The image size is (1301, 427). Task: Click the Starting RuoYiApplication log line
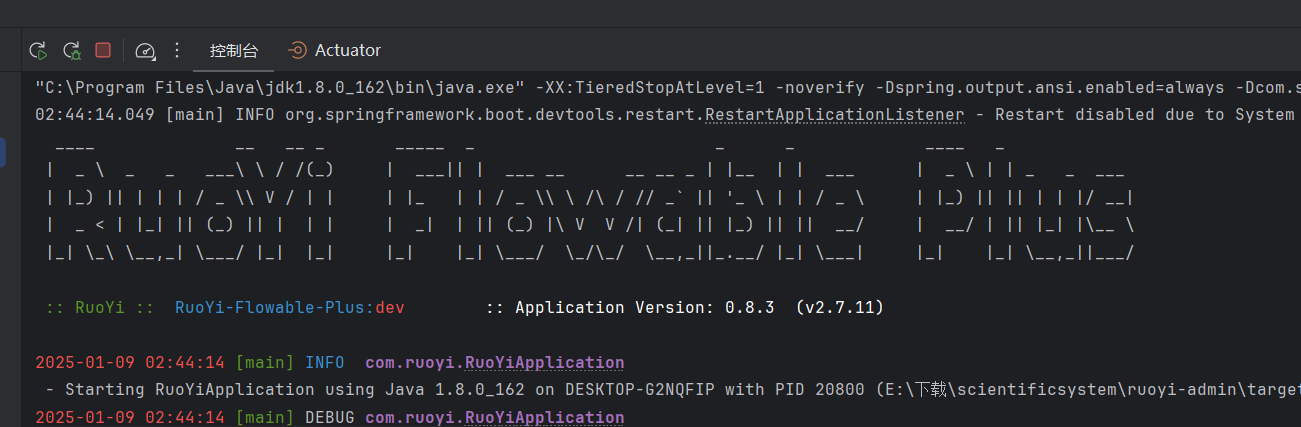click(500, 389)
